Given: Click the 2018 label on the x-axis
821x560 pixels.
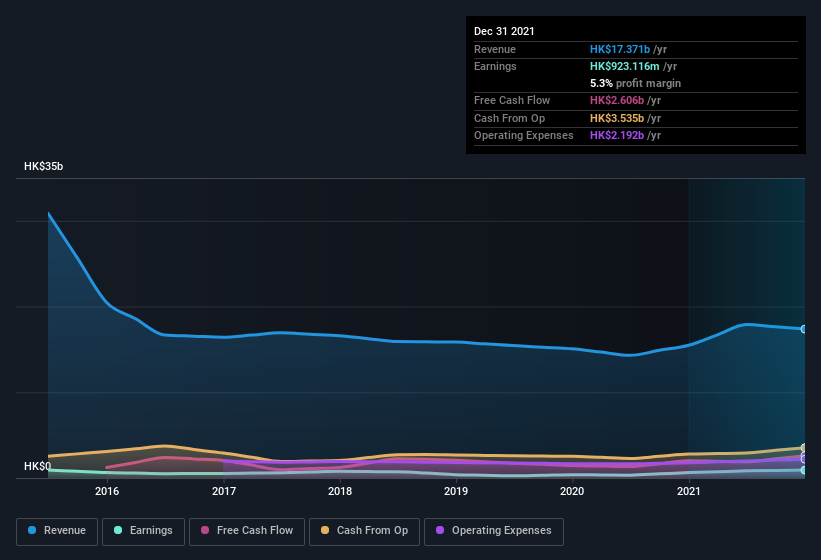Looking at the screenshot, I should 340,491.
